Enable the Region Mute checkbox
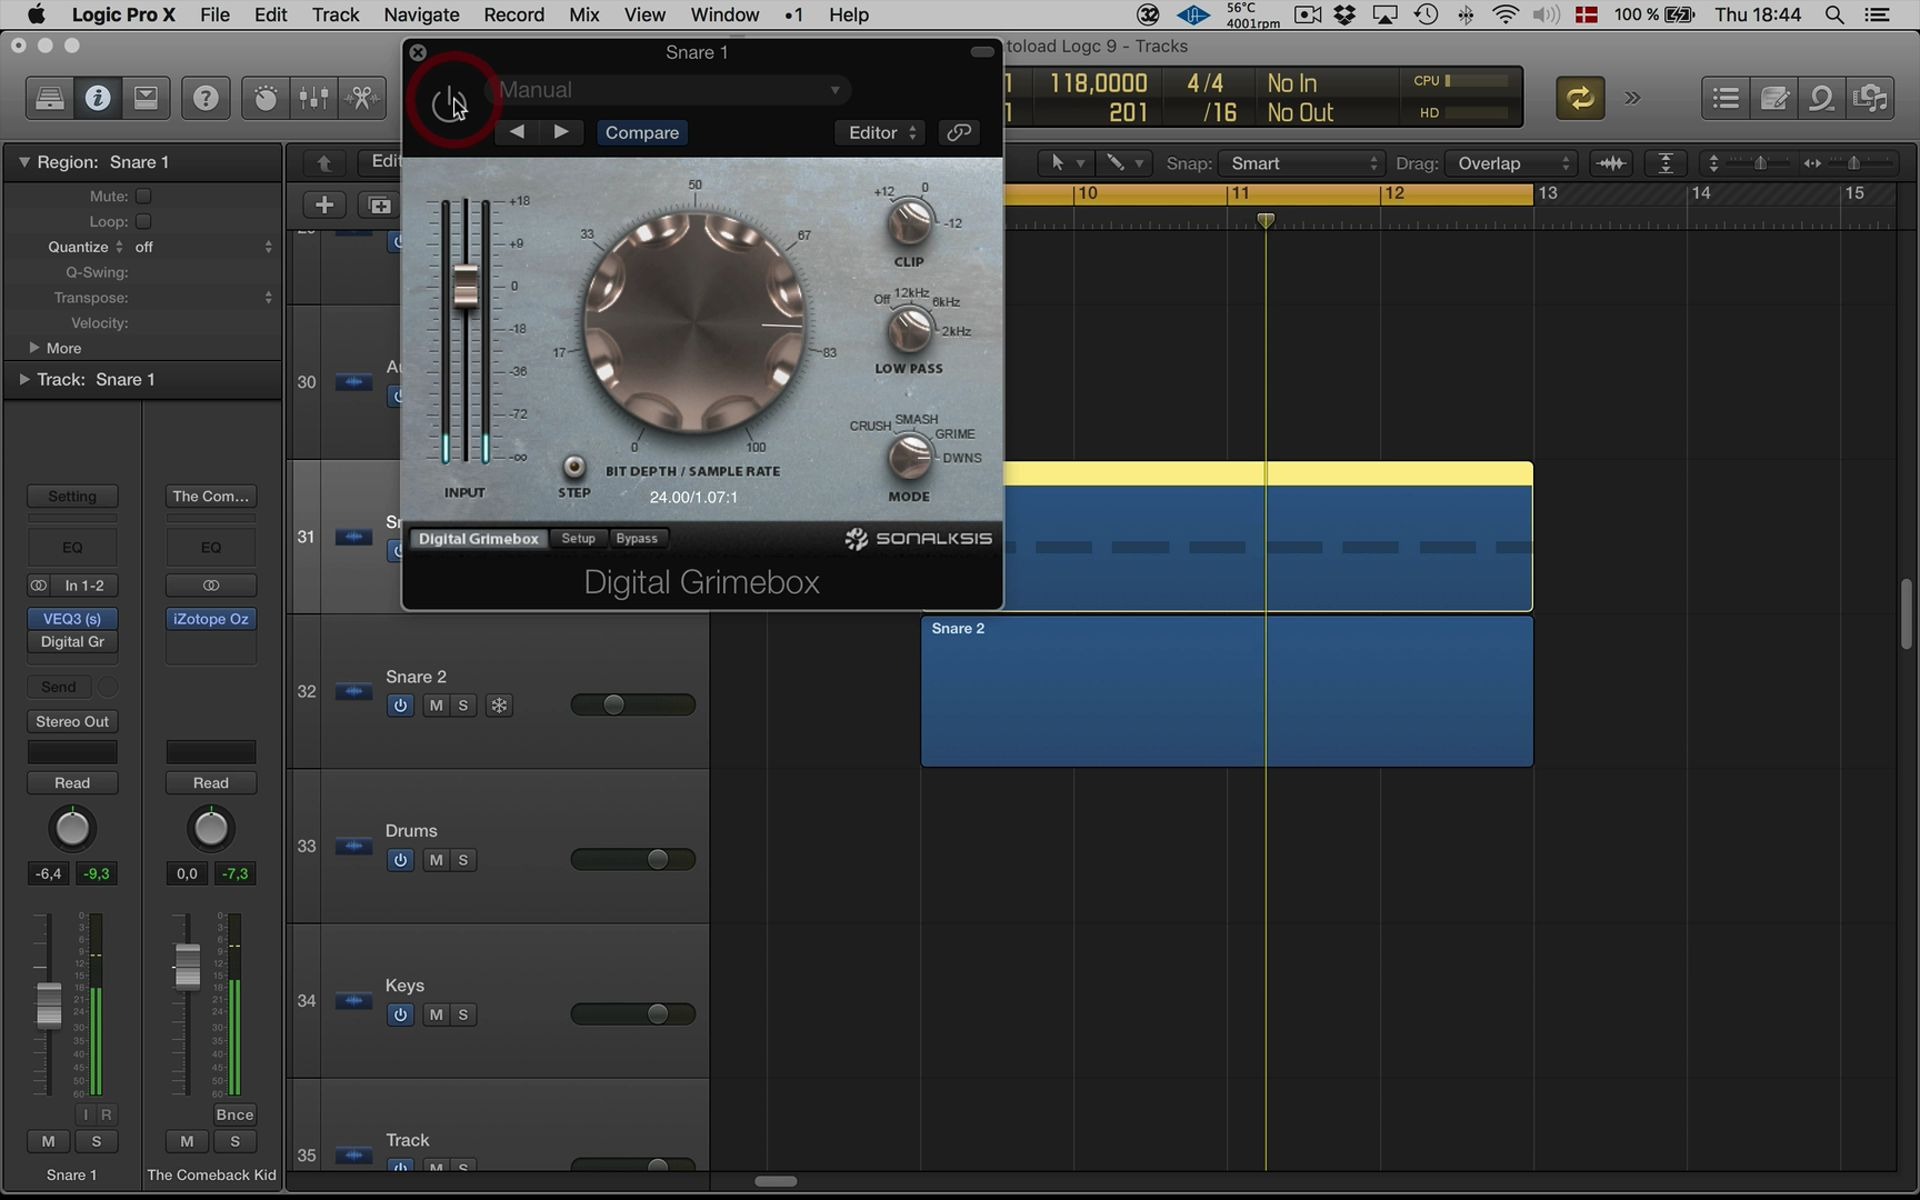The width and height of the screenshot is (1920, 1200). (x=143, y=196)
